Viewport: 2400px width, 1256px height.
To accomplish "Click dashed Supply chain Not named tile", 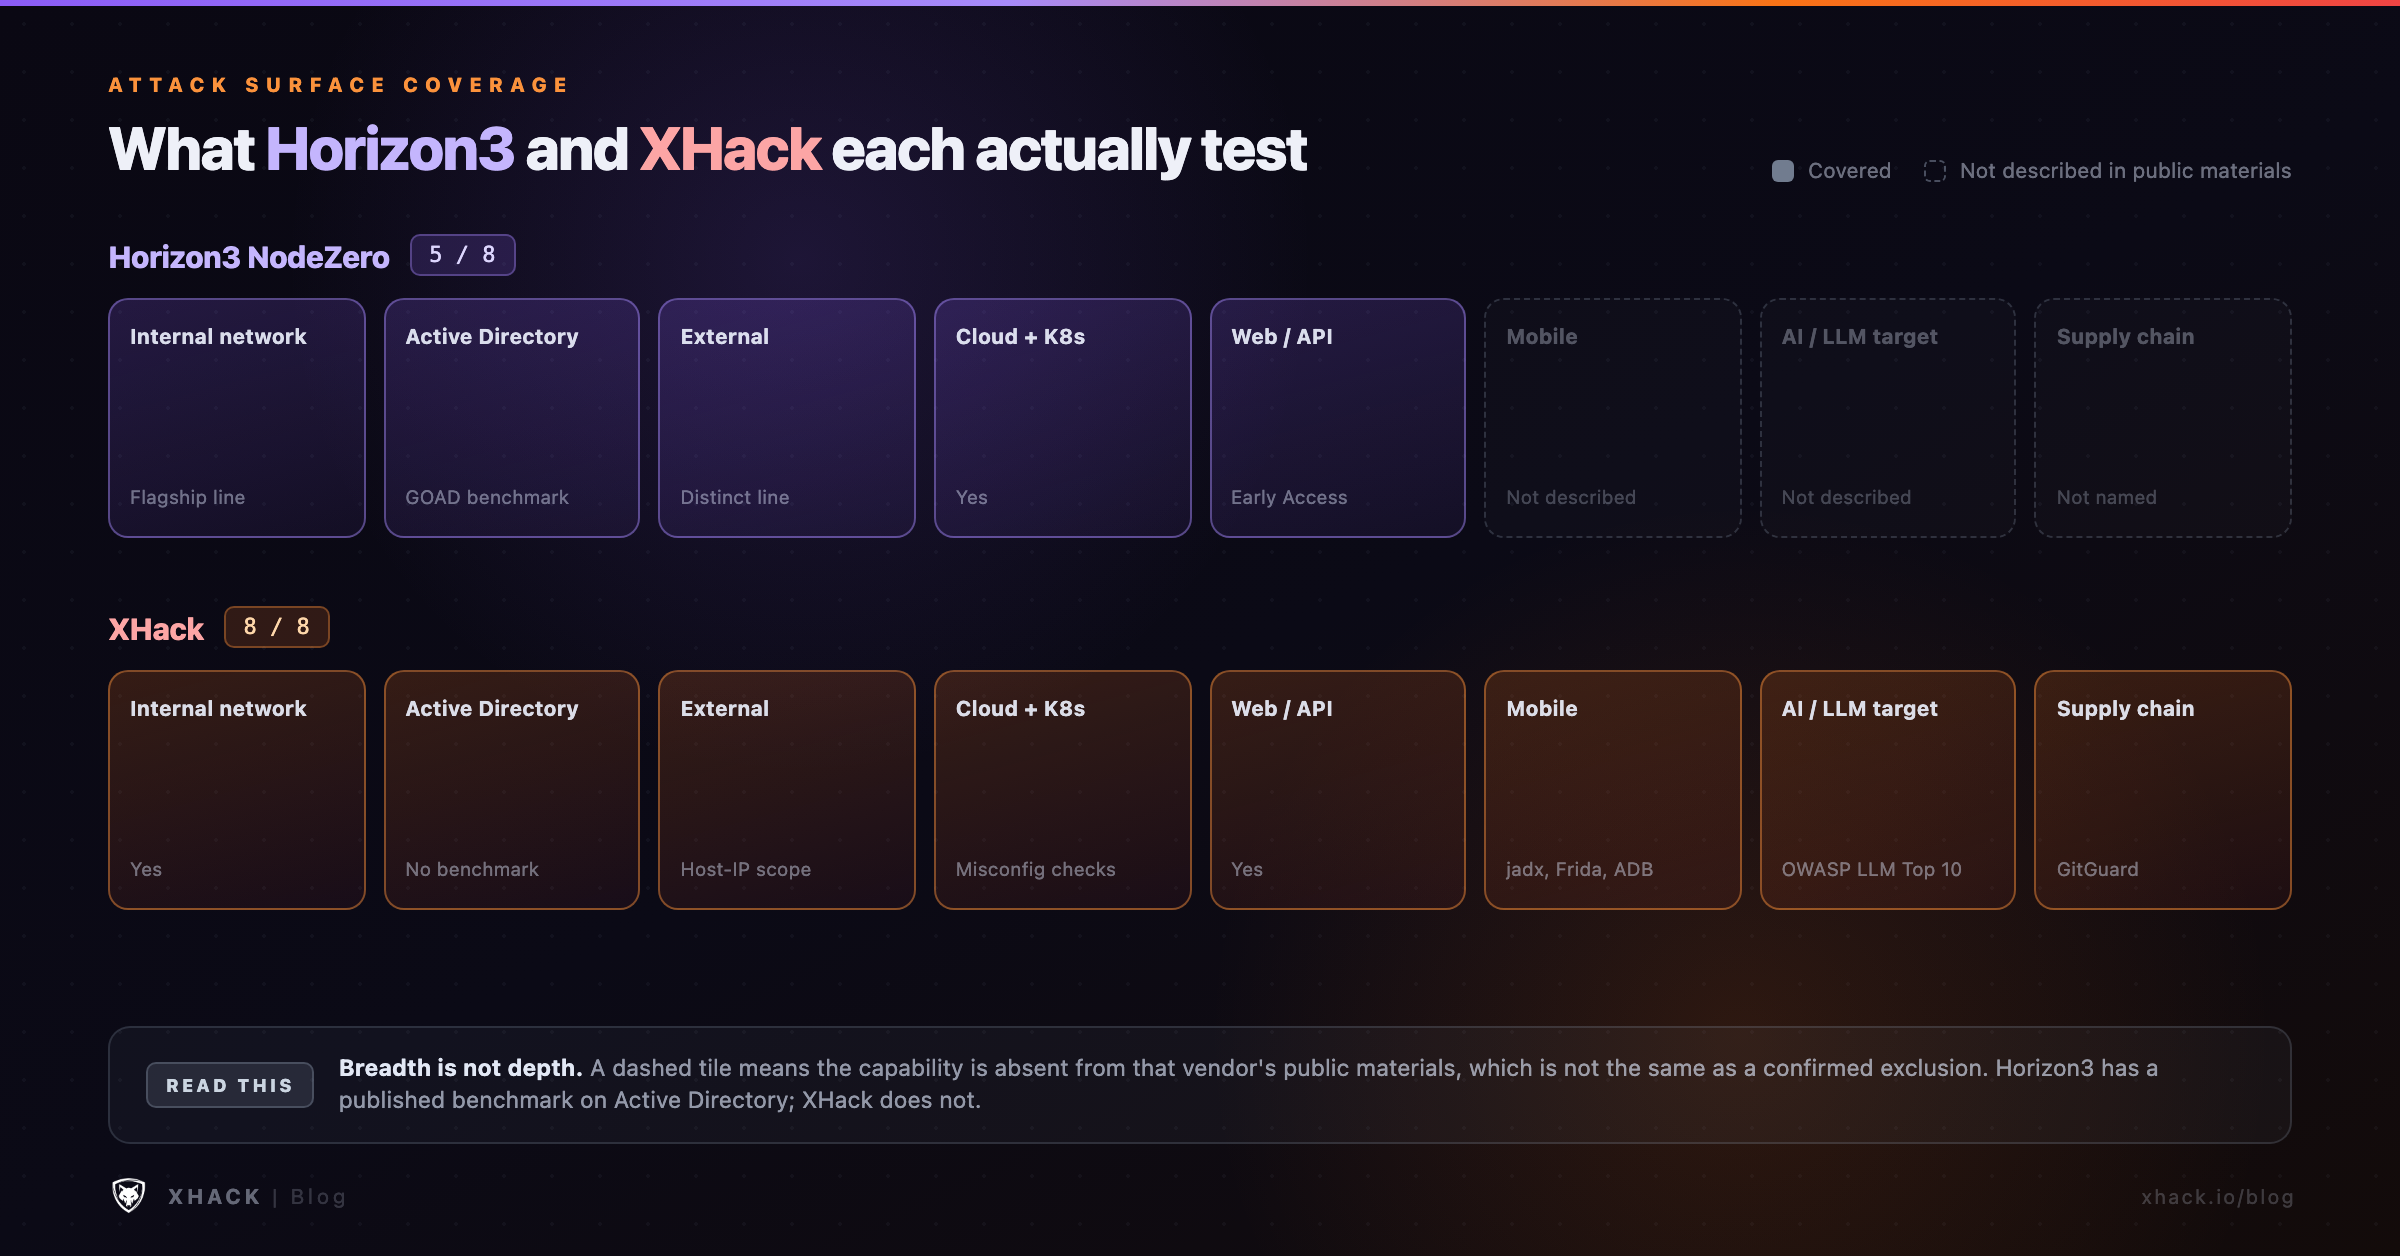I will coord(2163,418).
